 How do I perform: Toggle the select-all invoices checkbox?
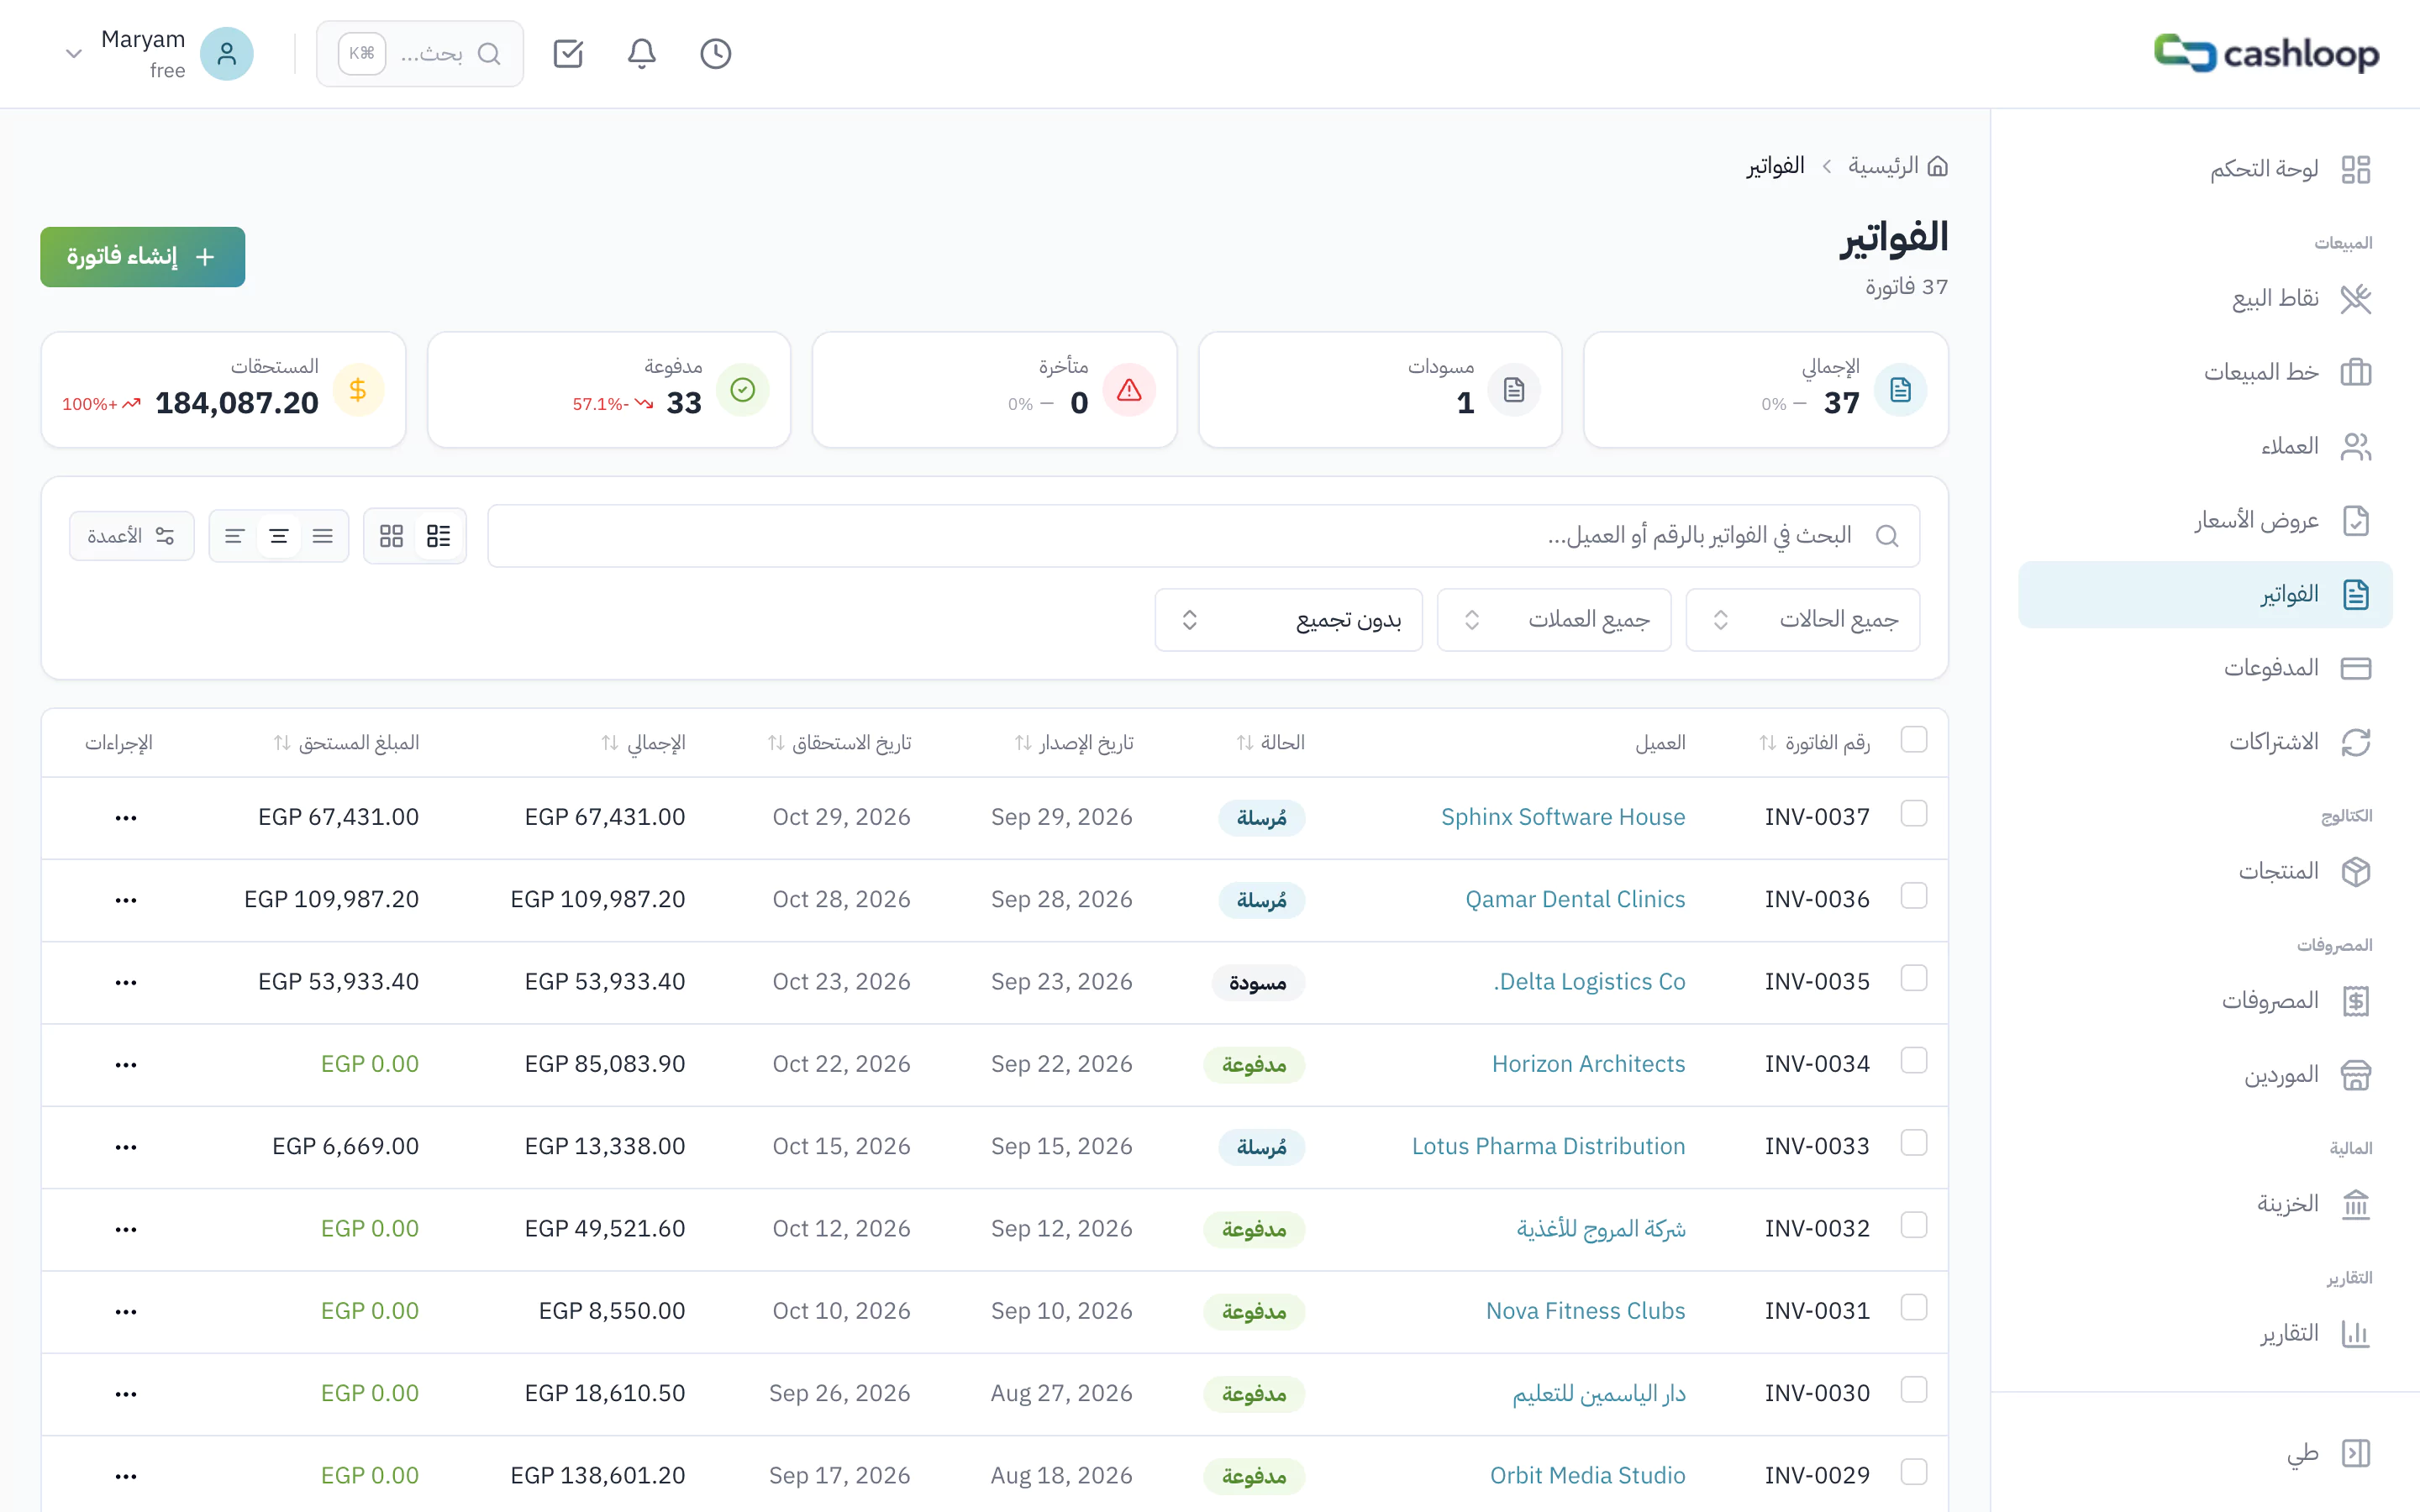(1914, 740)
